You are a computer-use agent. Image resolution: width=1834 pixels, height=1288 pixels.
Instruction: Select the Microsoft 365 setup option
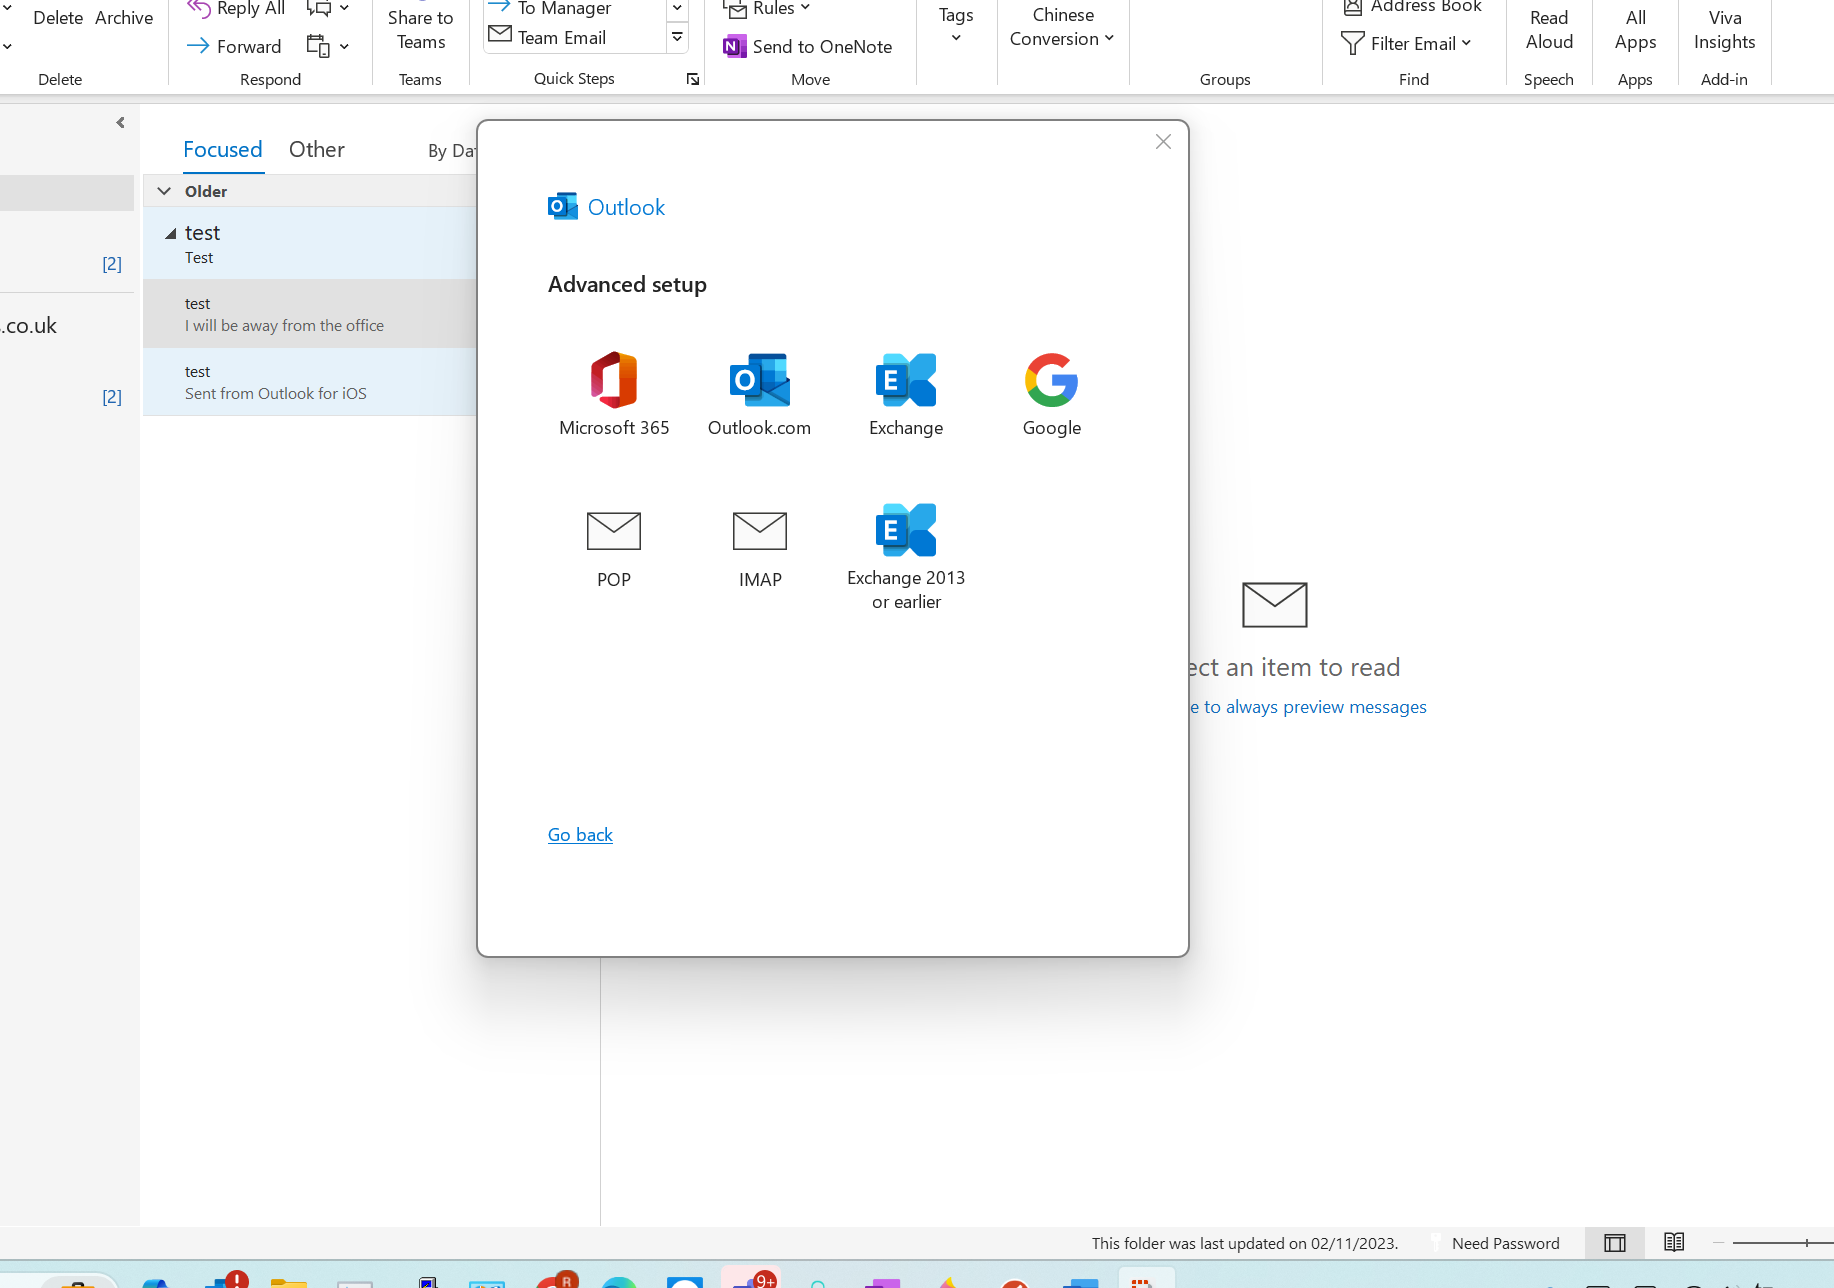(613, 394)
